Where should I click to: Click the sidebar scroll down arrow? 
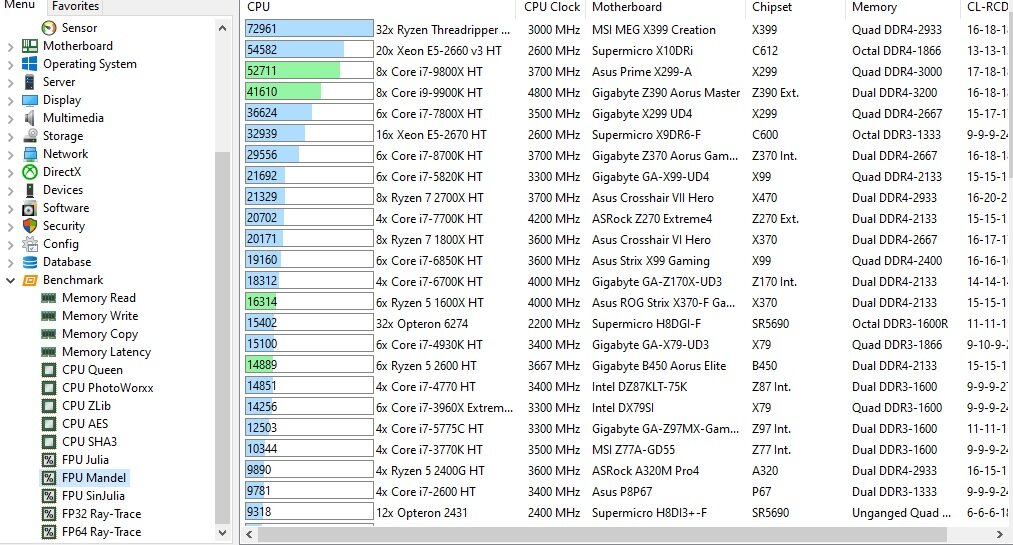[x=222, y=533]
